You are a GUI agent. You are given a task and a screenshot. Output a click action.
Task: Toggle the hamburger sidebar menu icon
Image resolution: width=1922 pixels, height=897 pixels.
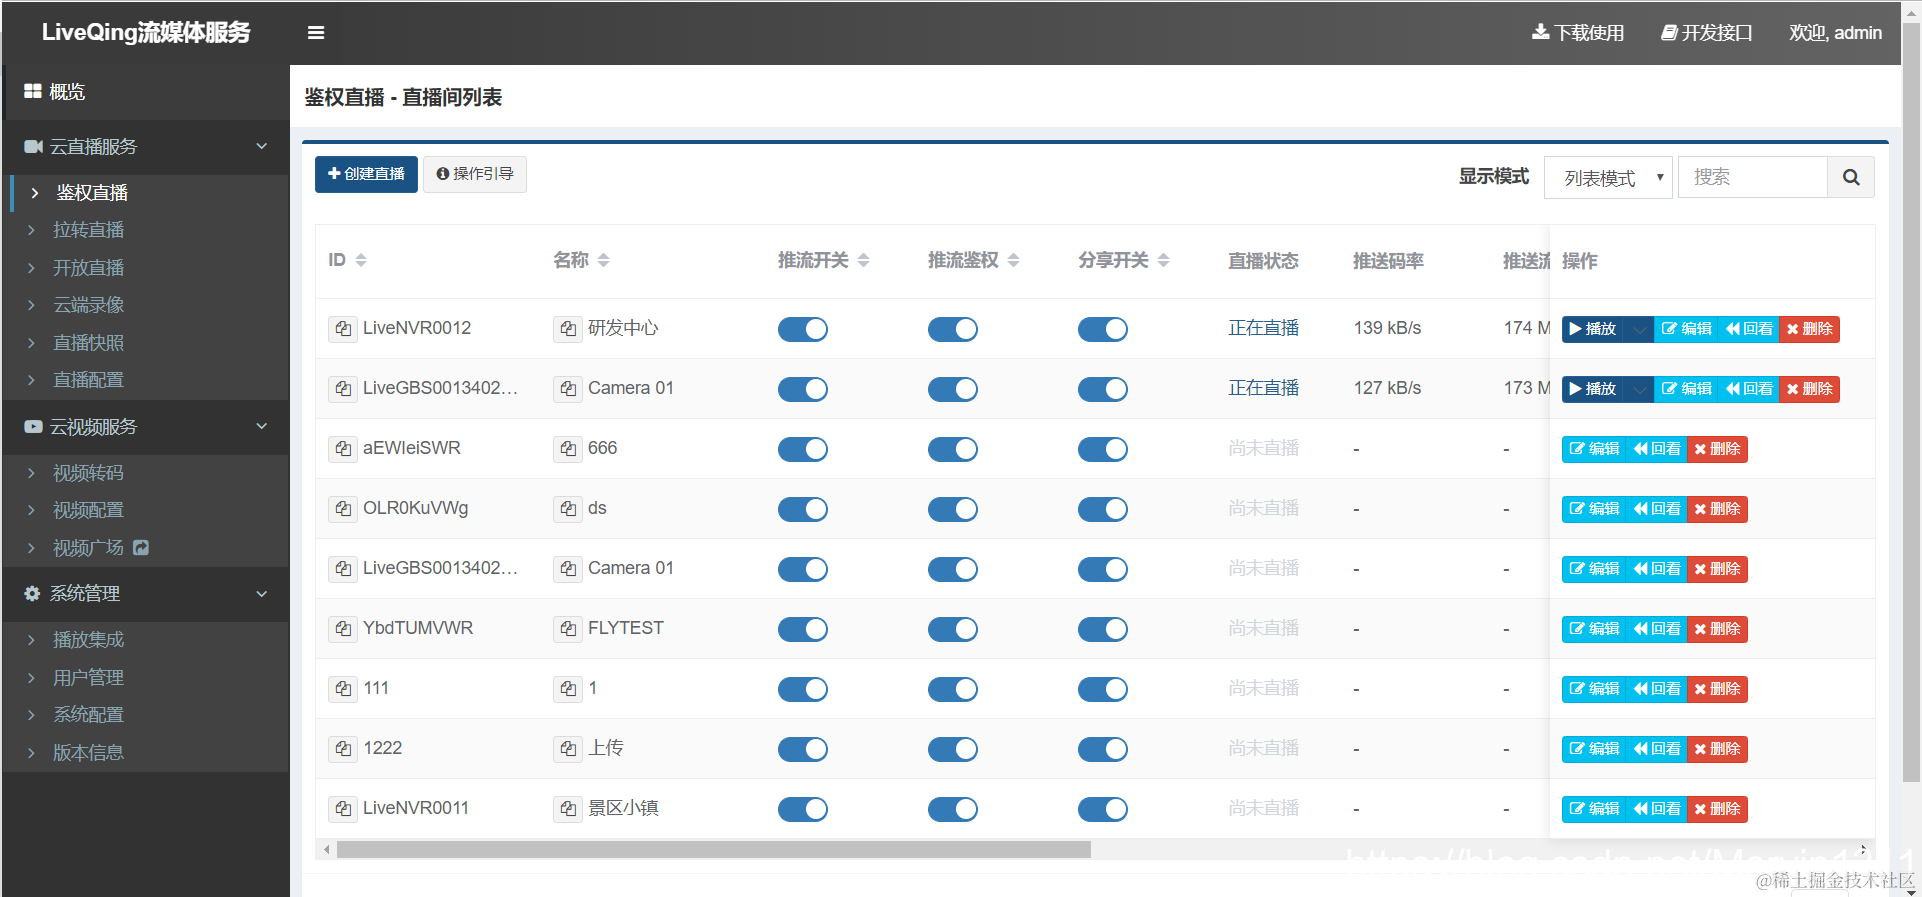316,33
